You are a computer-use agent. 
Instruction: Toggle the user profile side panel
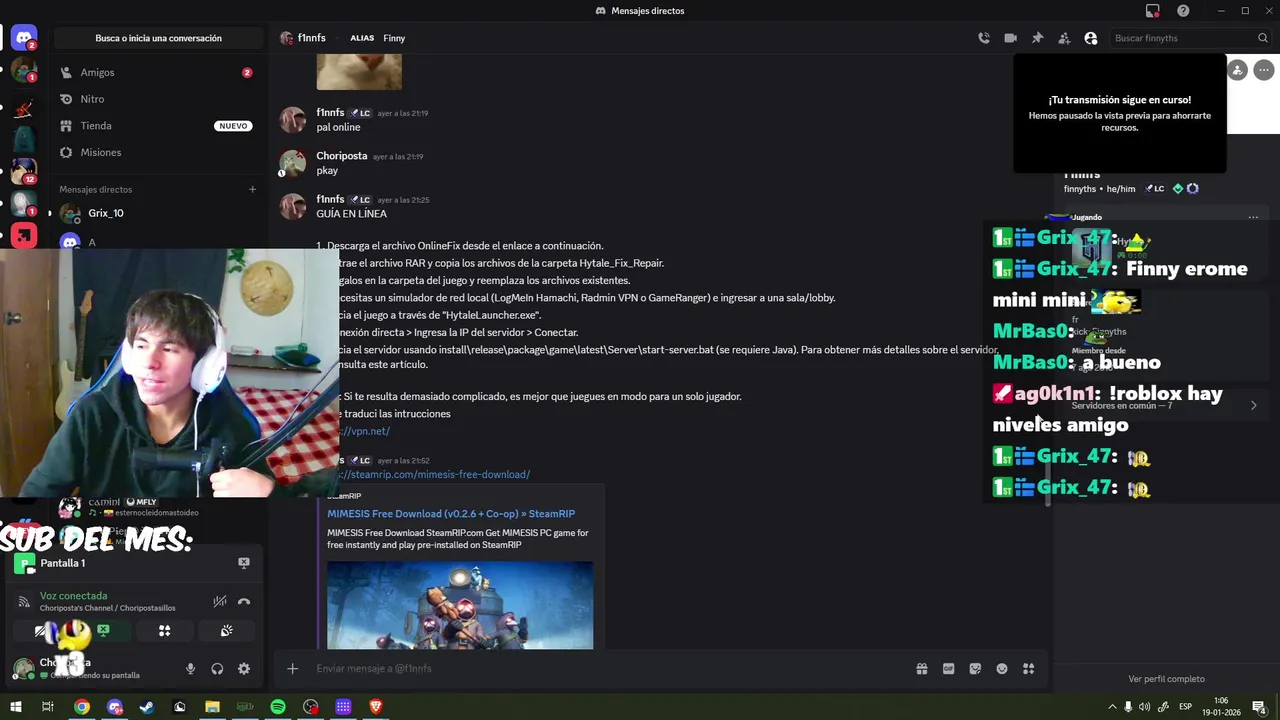(x=1091, y=38)
